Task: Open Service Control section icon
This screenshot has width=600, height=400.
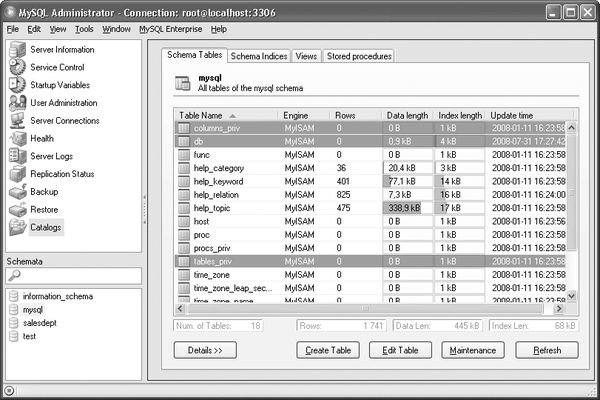Action: coord(17,67)
